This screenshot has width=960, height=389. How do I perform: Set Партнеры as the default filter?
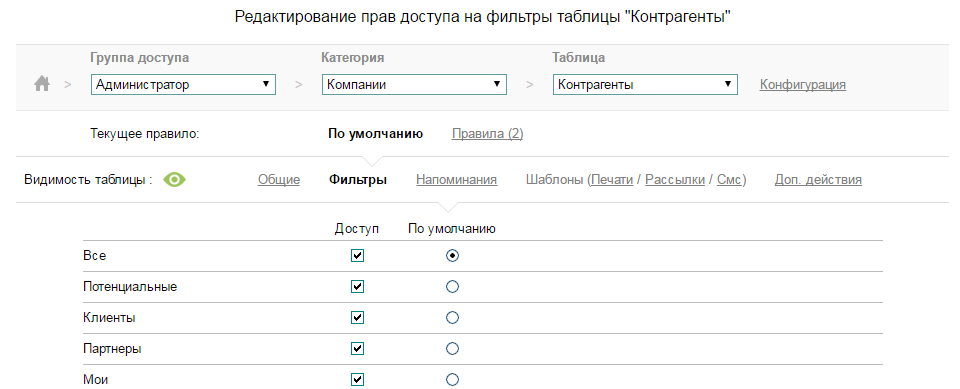click(452, 348)
